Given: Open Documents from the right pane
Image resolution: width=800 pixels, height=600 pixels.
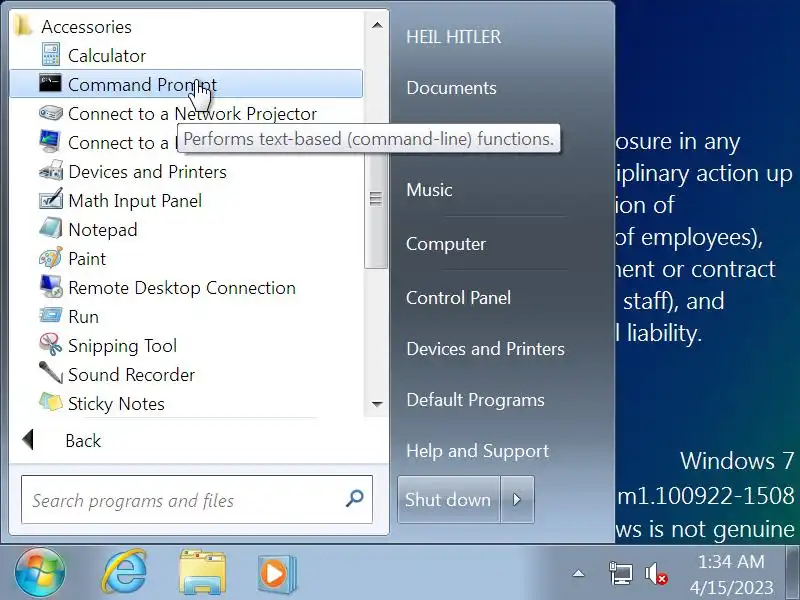Looking at the screenshot, I should coord(451,88).
